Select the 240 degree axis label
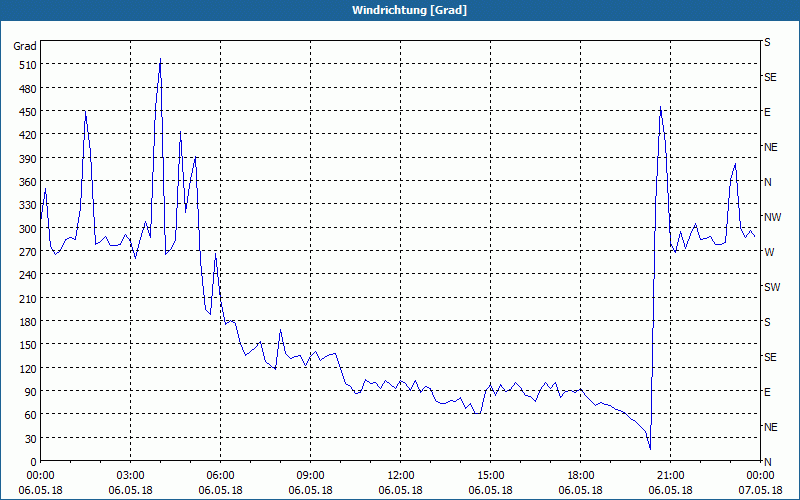800x500 pixels. (28, 275)
